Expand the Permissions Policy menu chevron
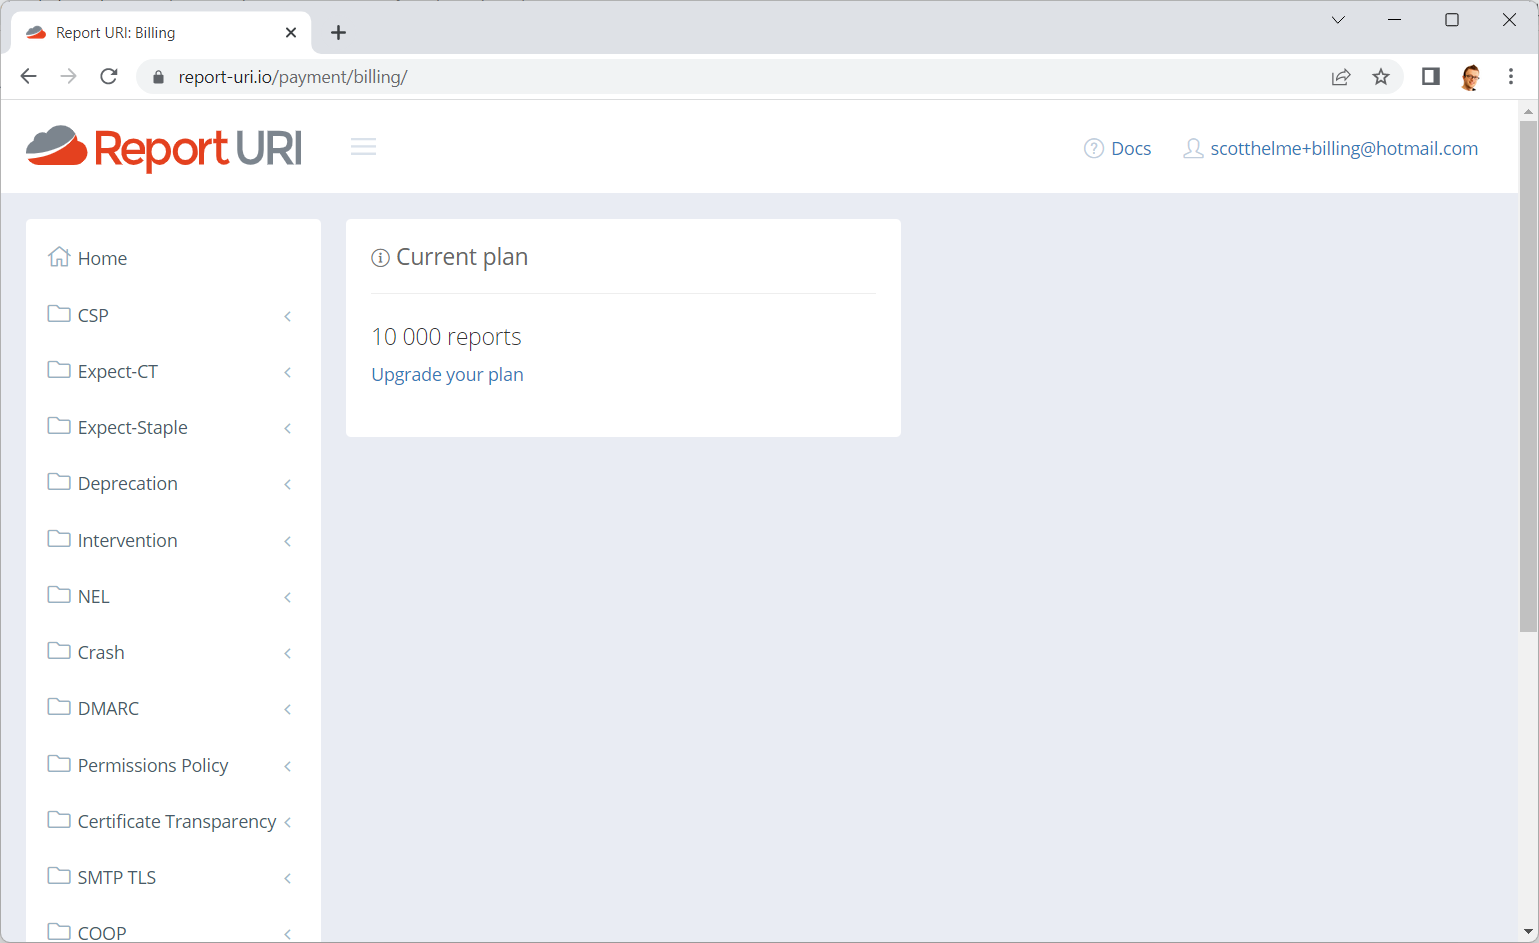Image resolution: width=1539 pixels, height=943 pixels. pos(288,766)
